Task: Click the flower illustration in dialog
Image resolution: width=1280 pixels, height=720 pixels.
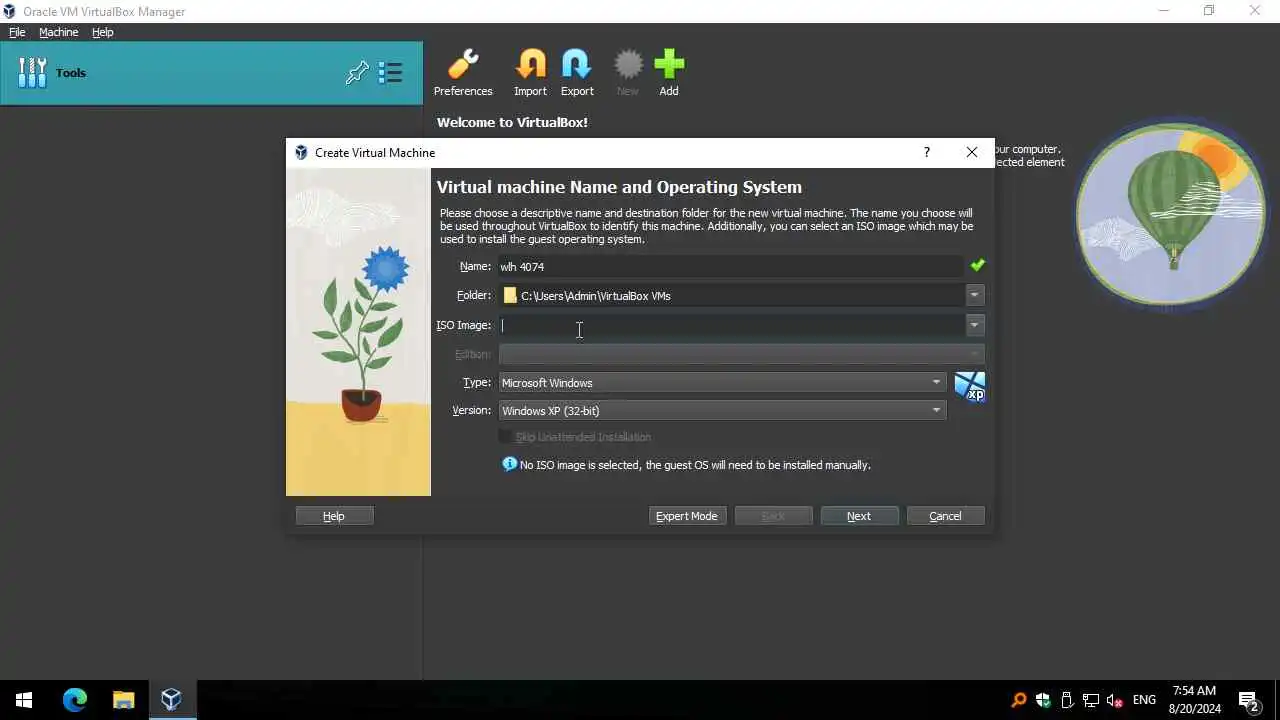Action: pyautogui.click(x=359, y=332)
